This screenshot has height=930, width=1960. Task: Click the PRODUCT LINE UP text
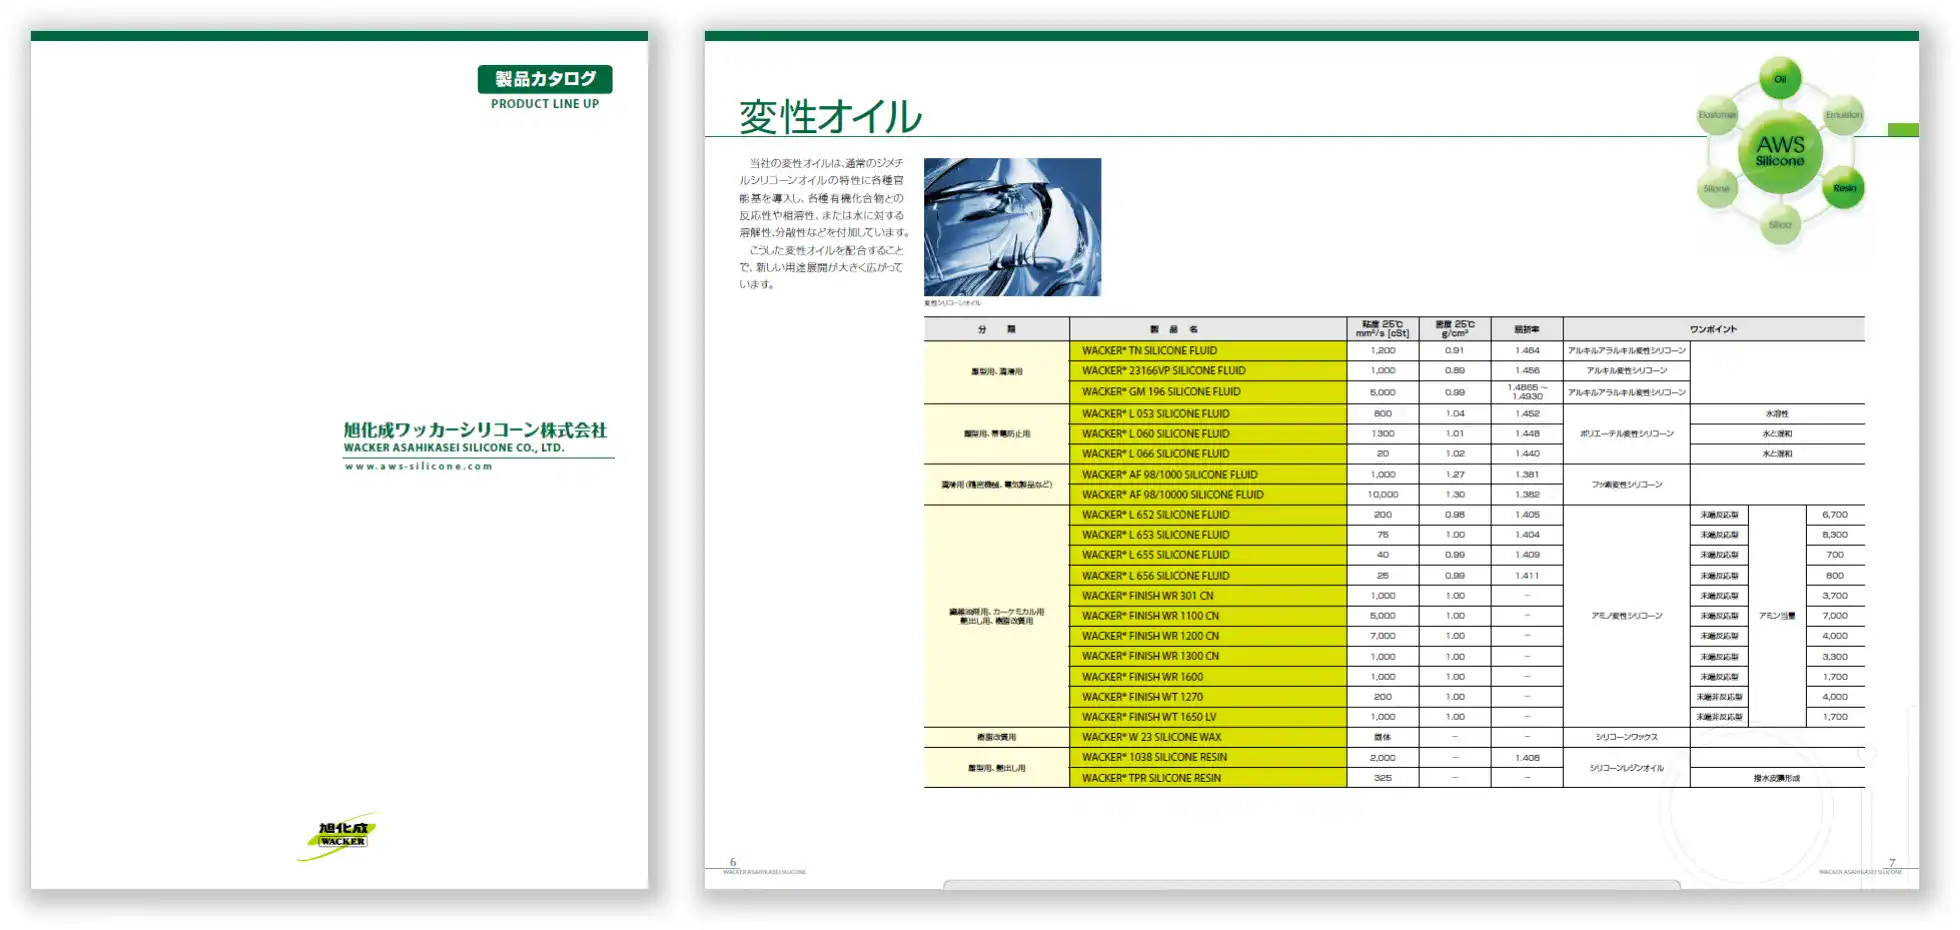(x=545, y=104)
